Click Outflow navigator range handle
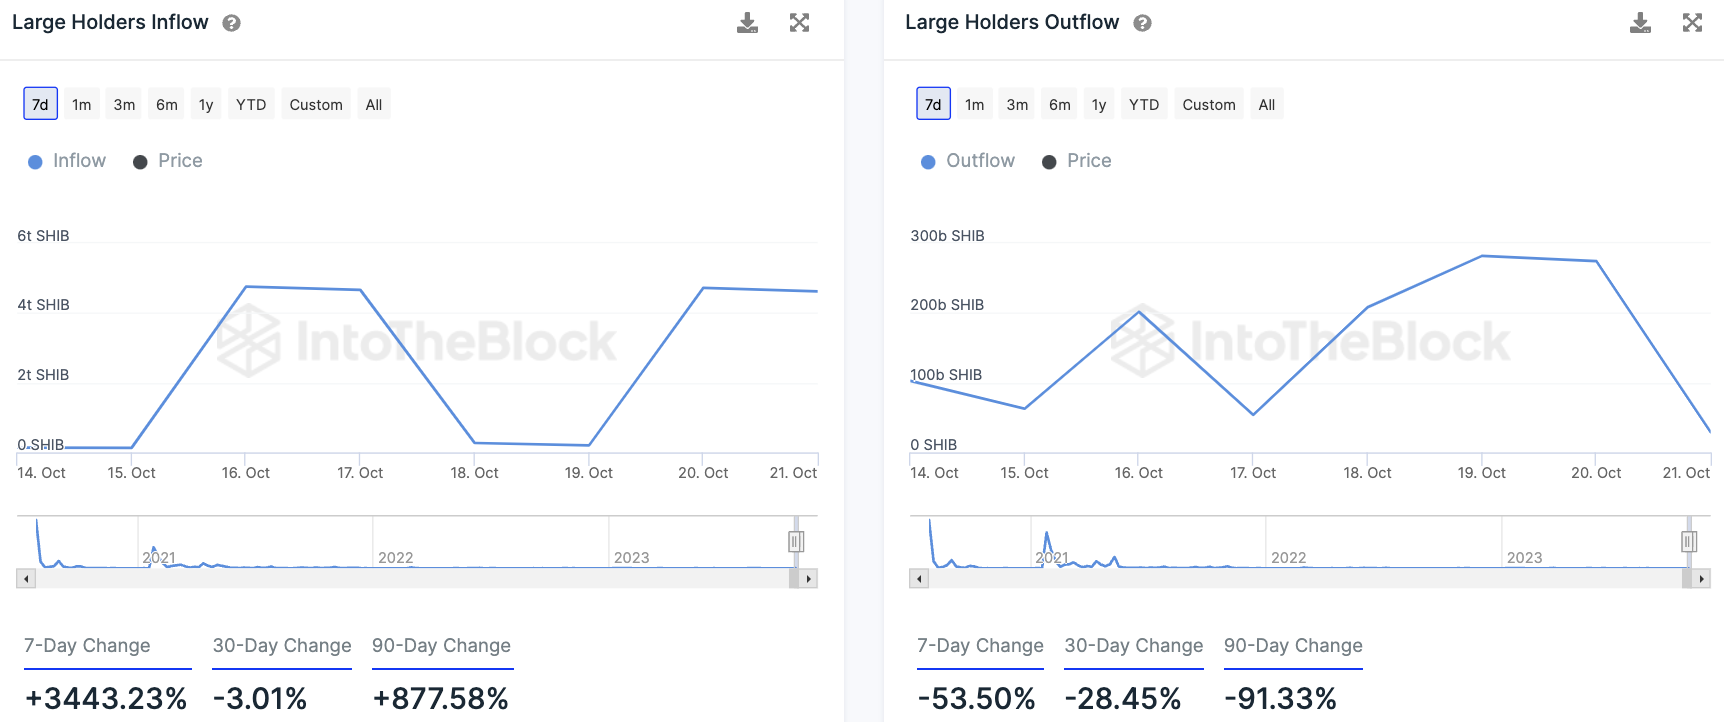 1689,542
